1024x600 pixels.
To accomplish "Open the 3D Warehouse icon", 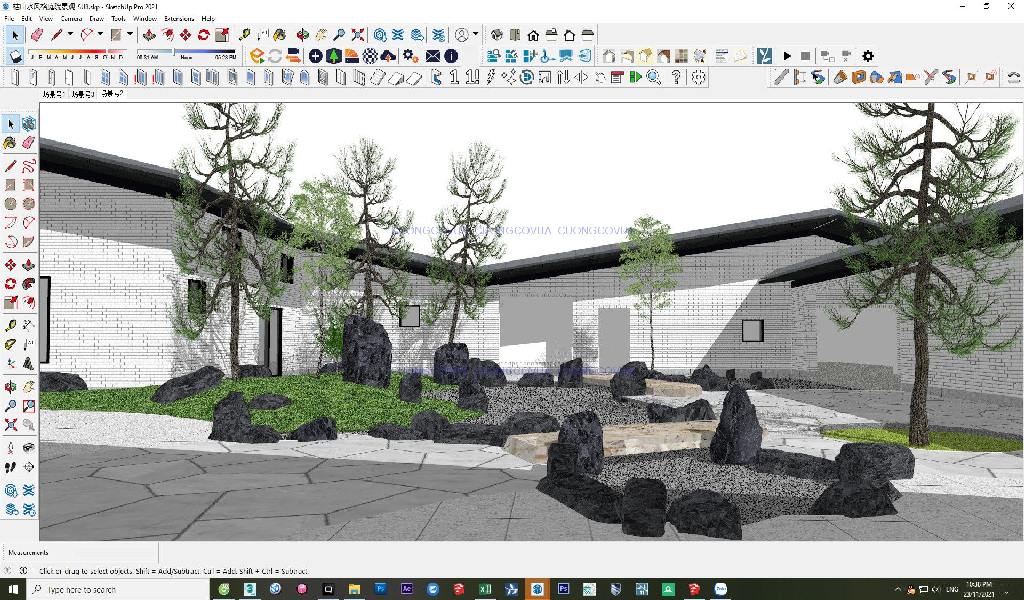I will pyautogui.click(x=381, y=34).
